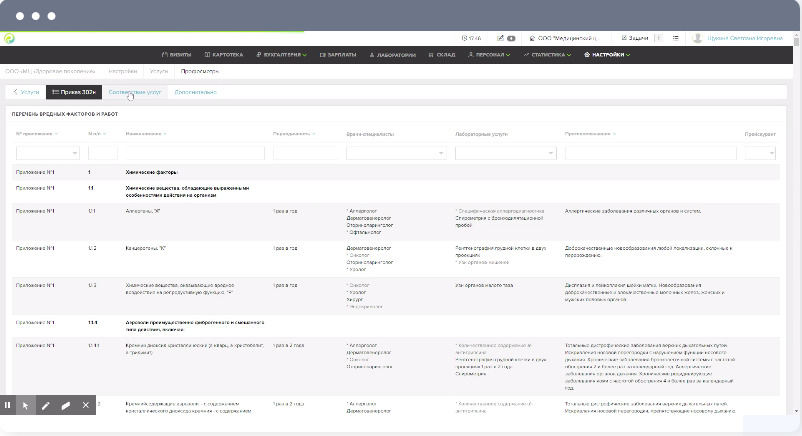The height and width of the screenshot is (436, 802).
Task: Go to Услуги breadcrumb
Action: click(159, 71)
